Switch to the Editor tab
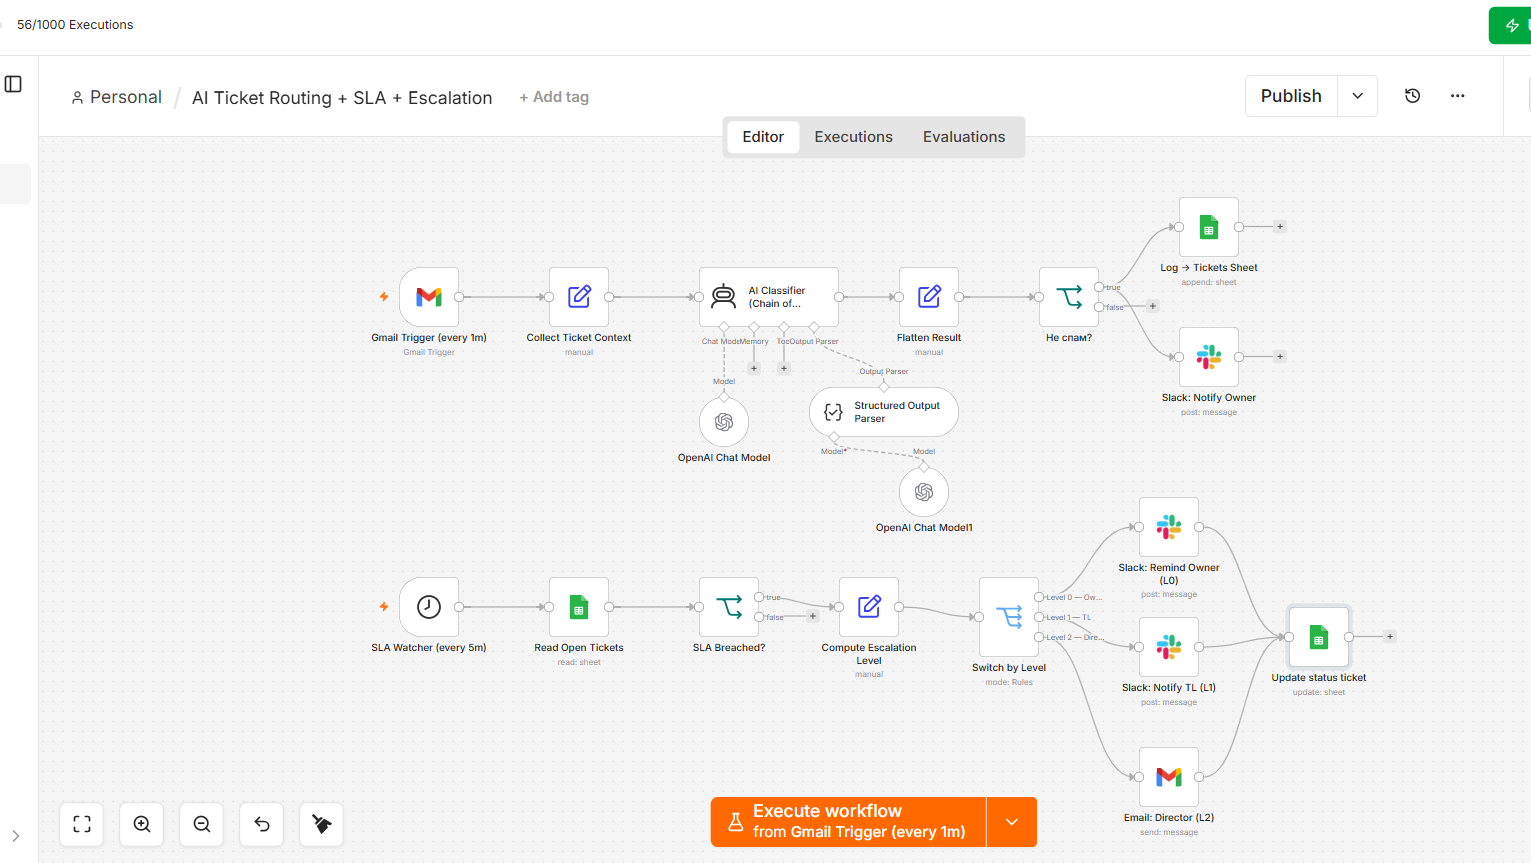1531x863 pixels. 763,137
